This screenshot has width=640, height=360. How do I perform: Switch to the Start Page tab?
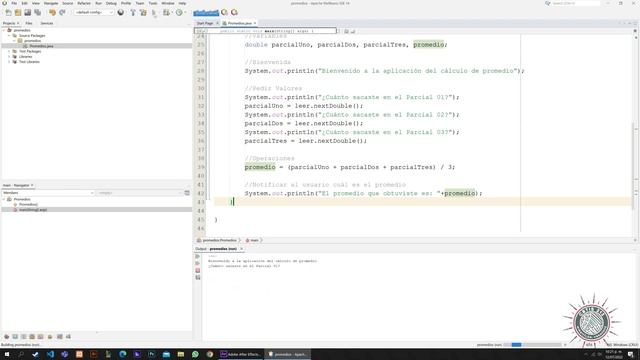[x=205, y=23]
